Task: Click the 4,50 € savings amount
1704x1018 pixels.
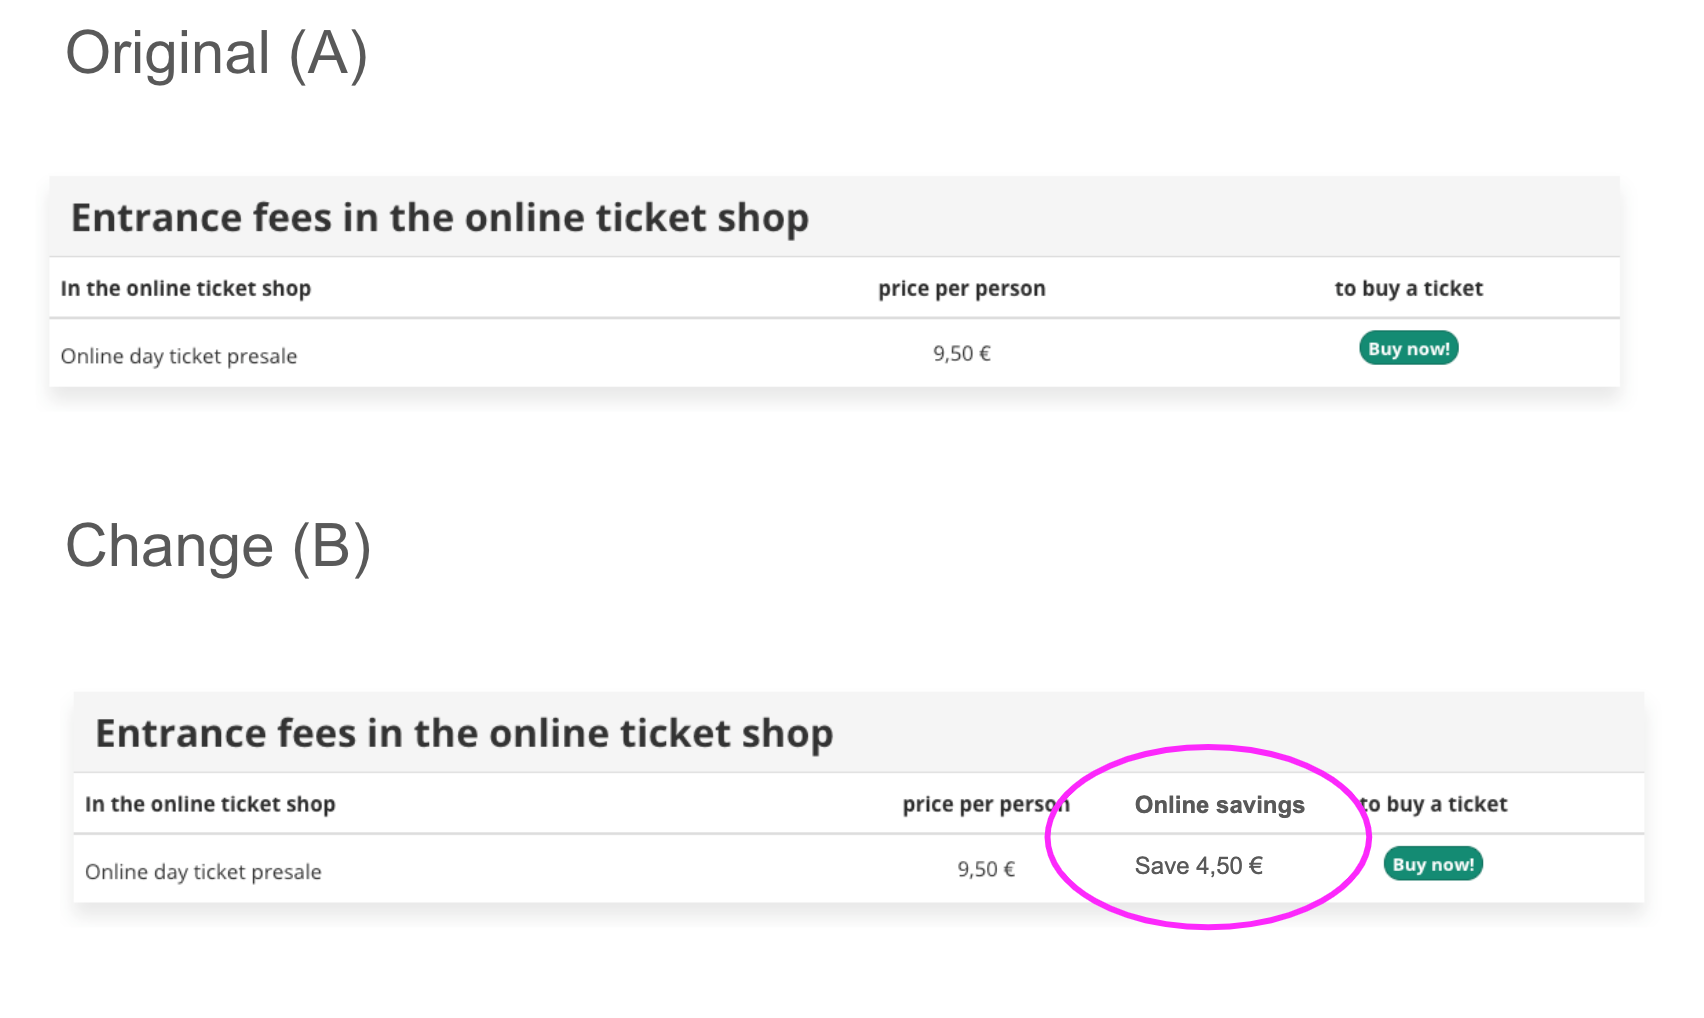Action: click(x=1229, y=866)
